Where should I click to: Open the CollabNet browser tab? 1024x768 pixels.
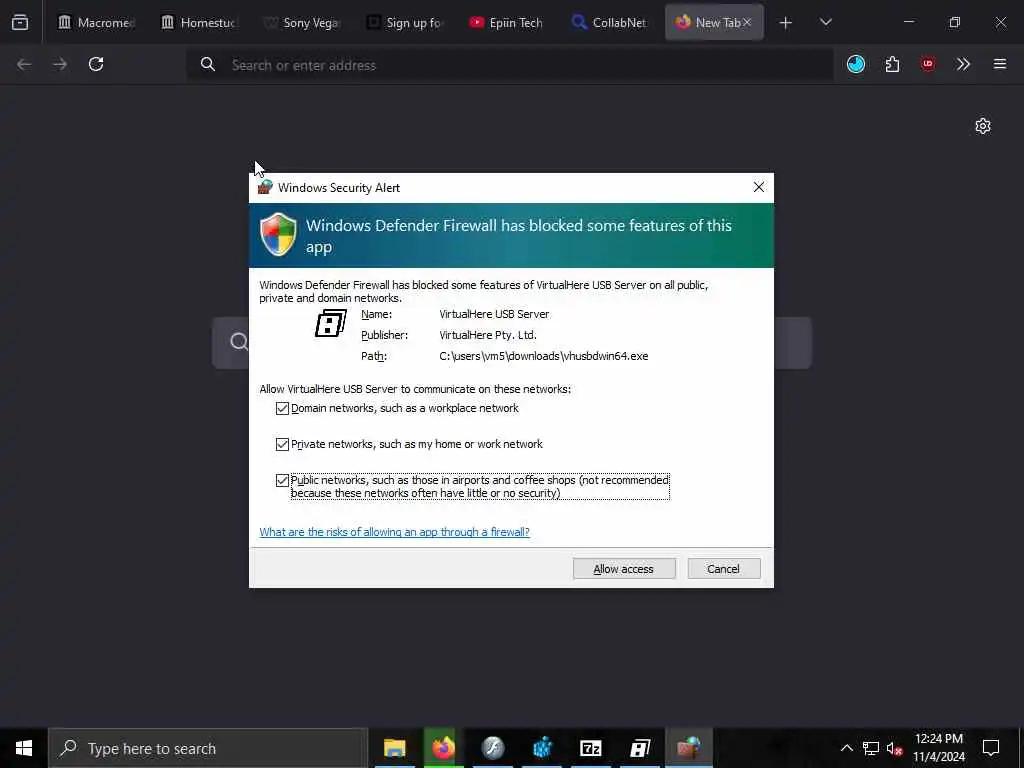(x=609, y=22)
